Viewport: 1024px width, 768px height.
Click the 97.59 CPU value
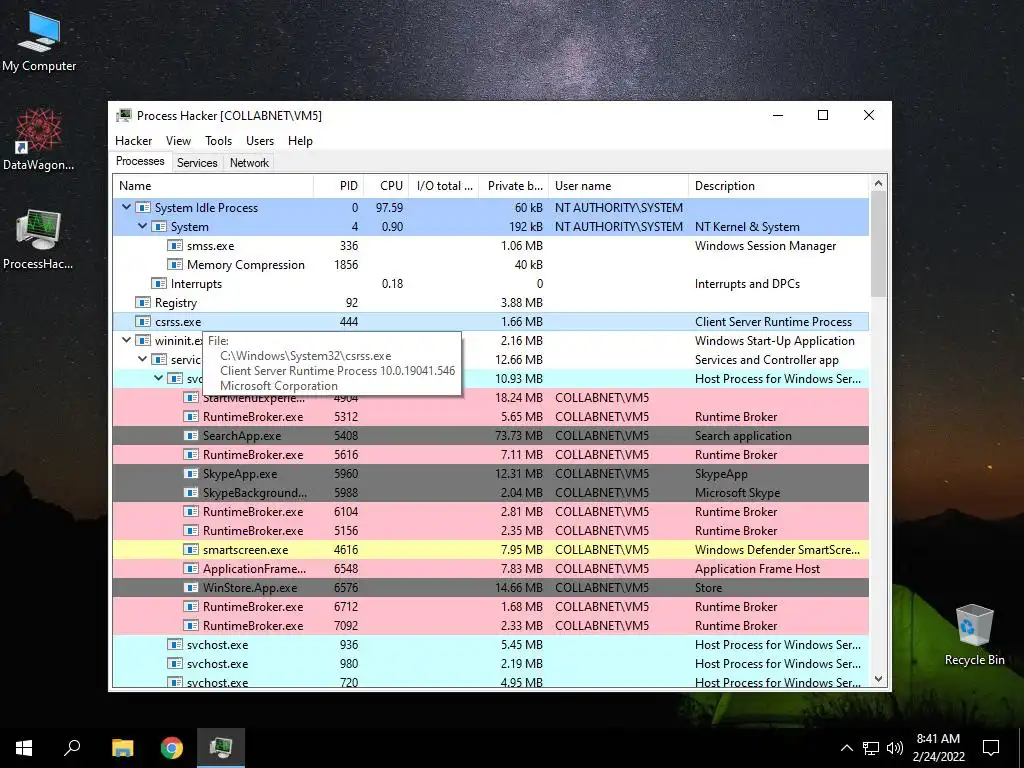click(x=389, y=208)
